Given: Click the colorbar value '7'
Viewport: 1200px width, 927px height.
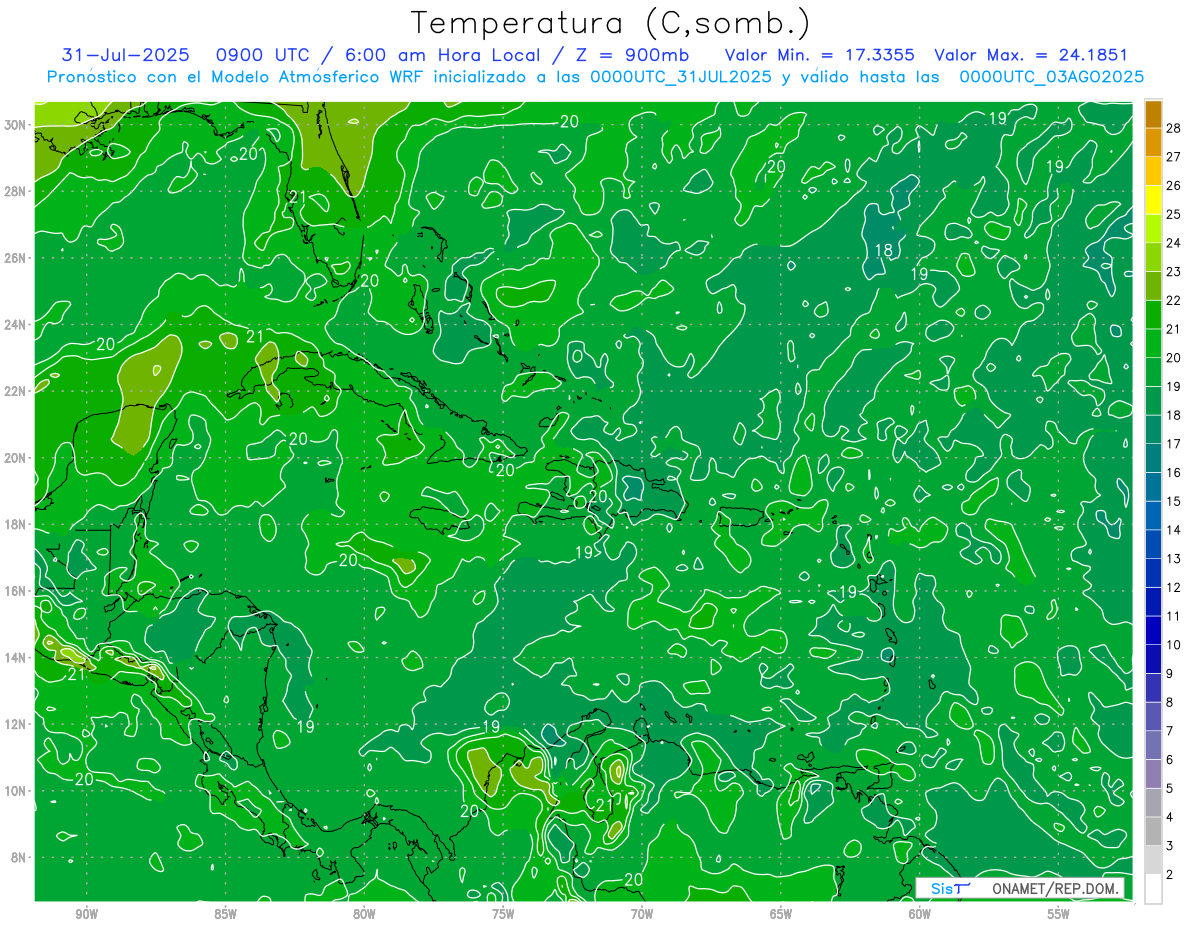Looking at the screenshot, I should coord(1170,731).
